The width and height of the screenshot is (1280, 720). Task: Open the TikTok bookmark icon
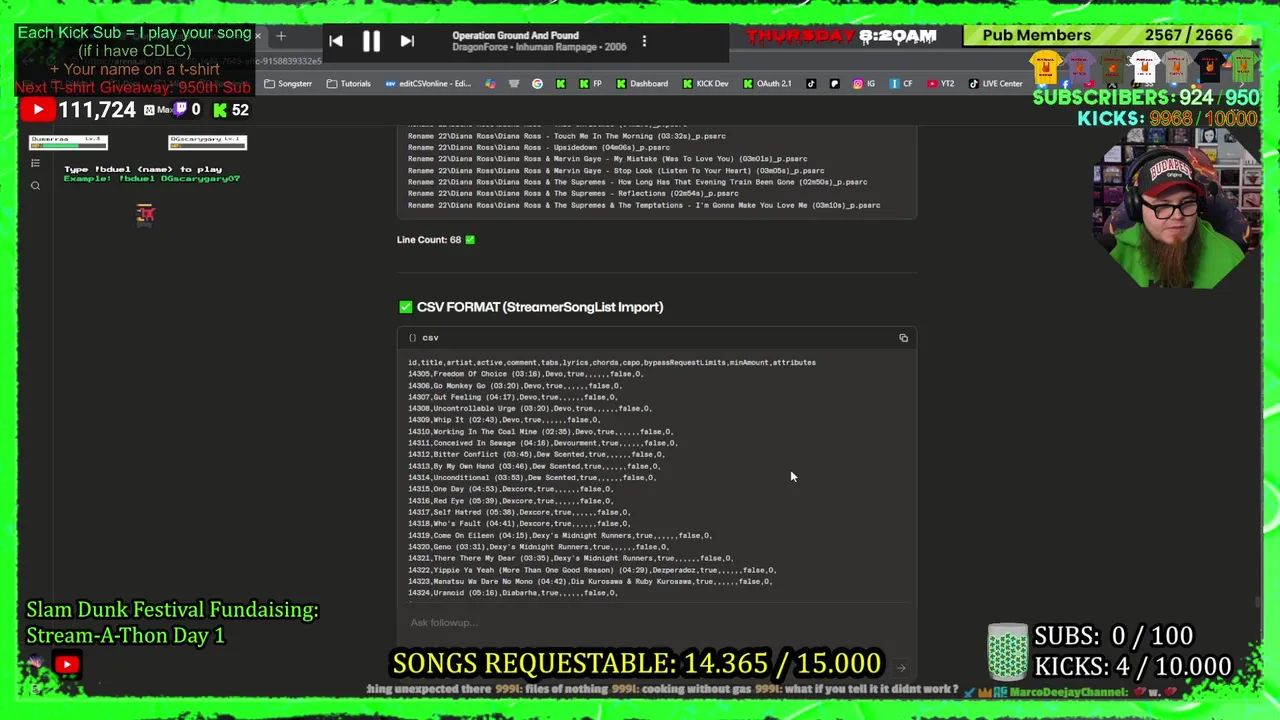coord(811,83)
